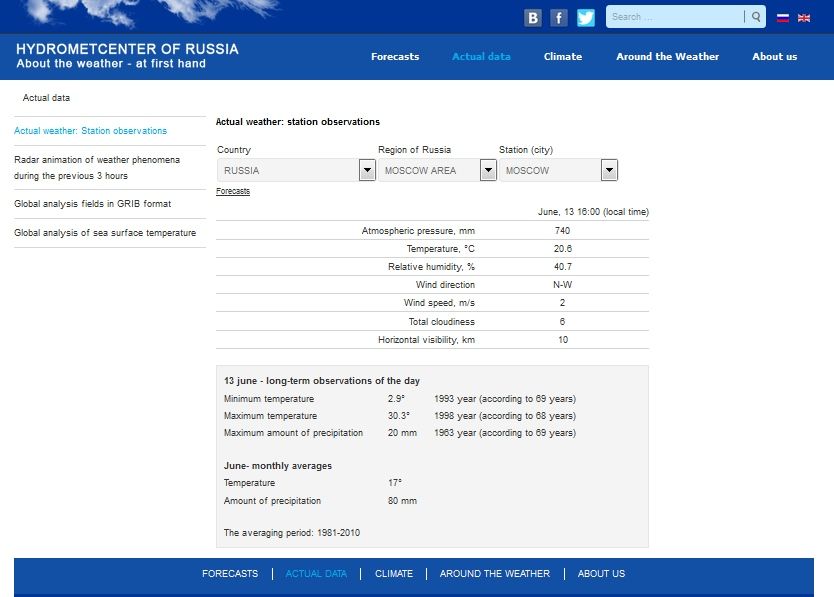
Task: Open Climate in the top navigation
Action: click(x=563, y=56)
